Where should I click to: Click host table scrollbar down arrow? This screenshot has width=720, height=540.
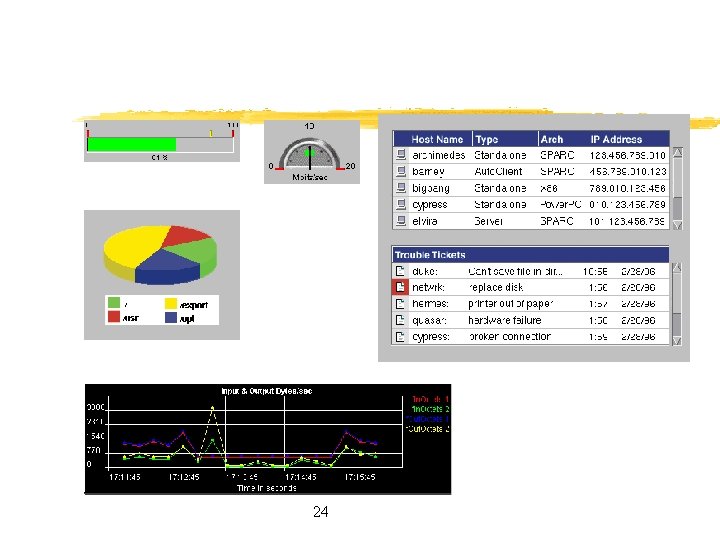point(677,225)
